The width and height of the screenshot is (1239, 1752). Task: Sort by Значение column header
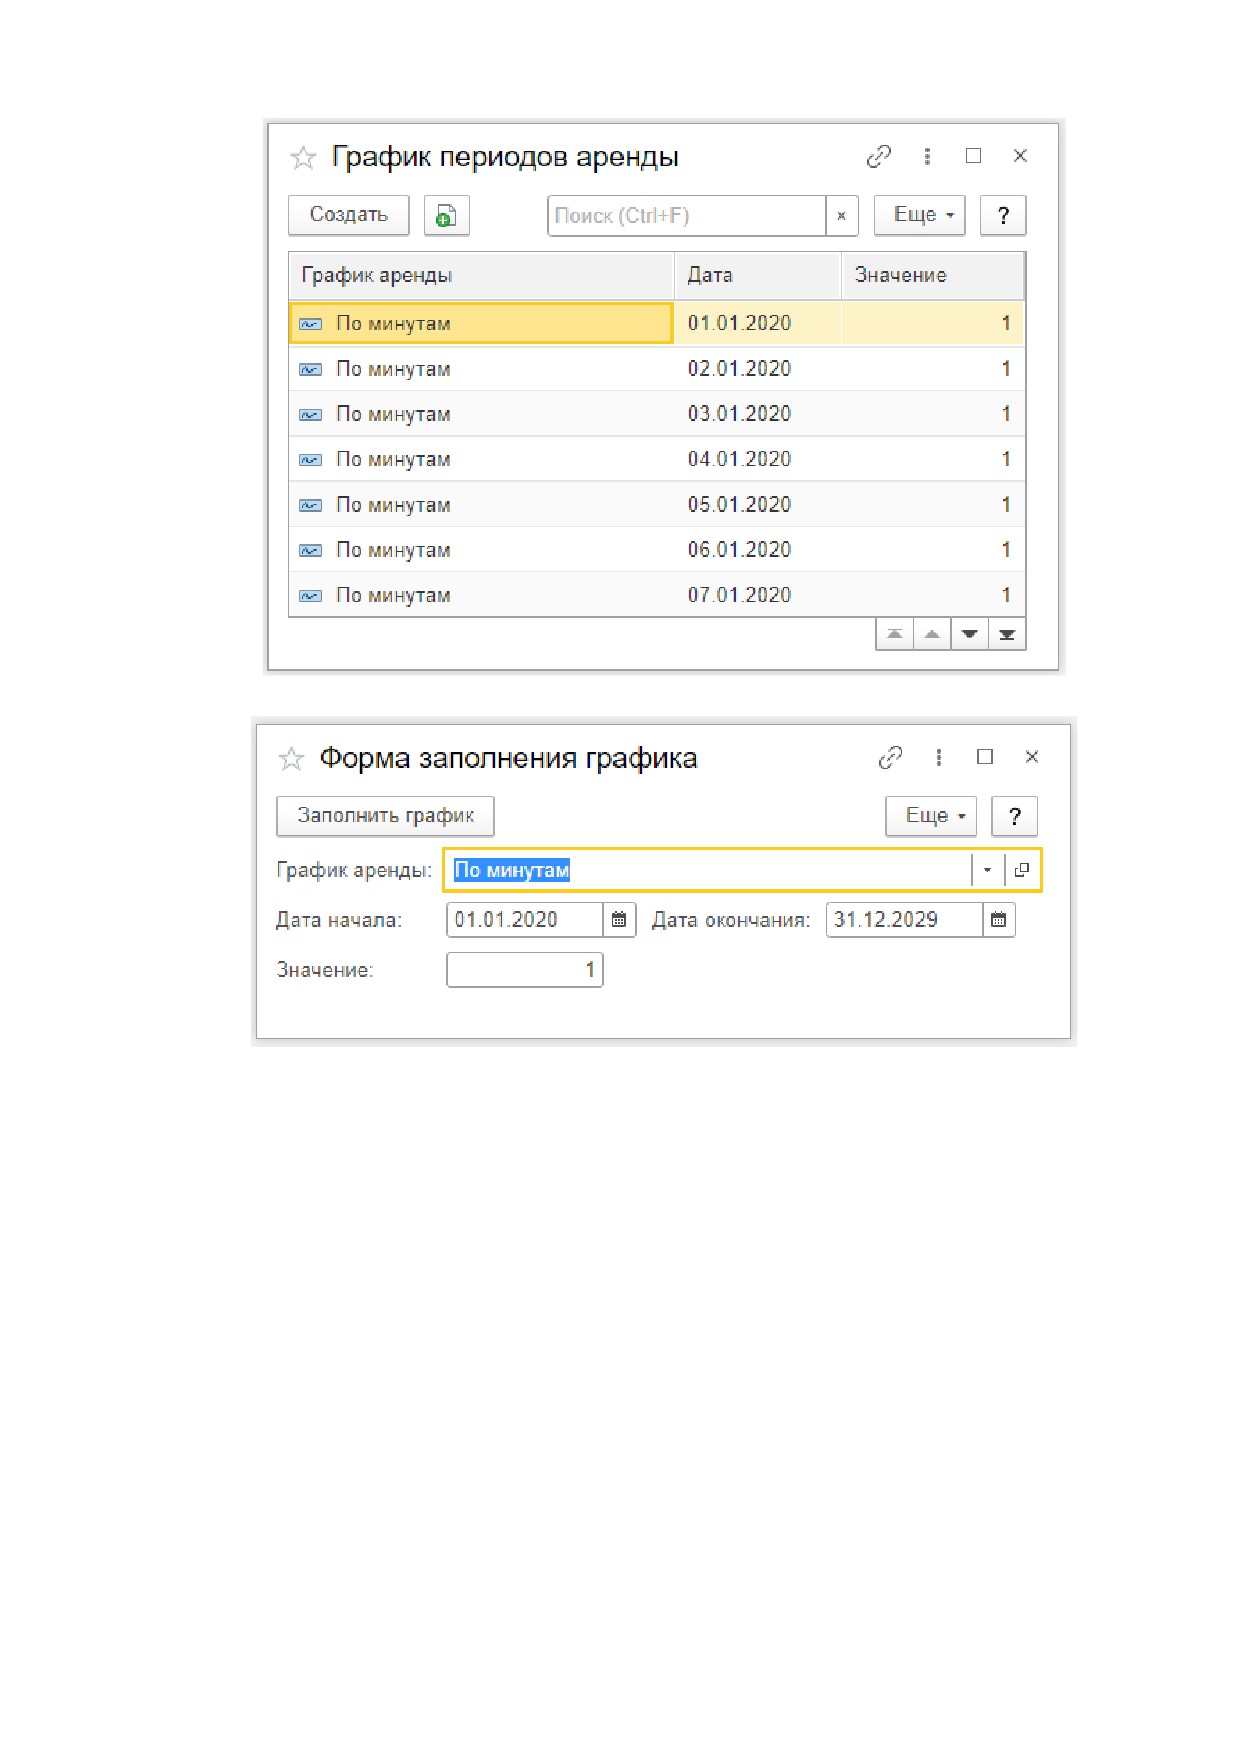pyautogui.click(x=933, y=275)
